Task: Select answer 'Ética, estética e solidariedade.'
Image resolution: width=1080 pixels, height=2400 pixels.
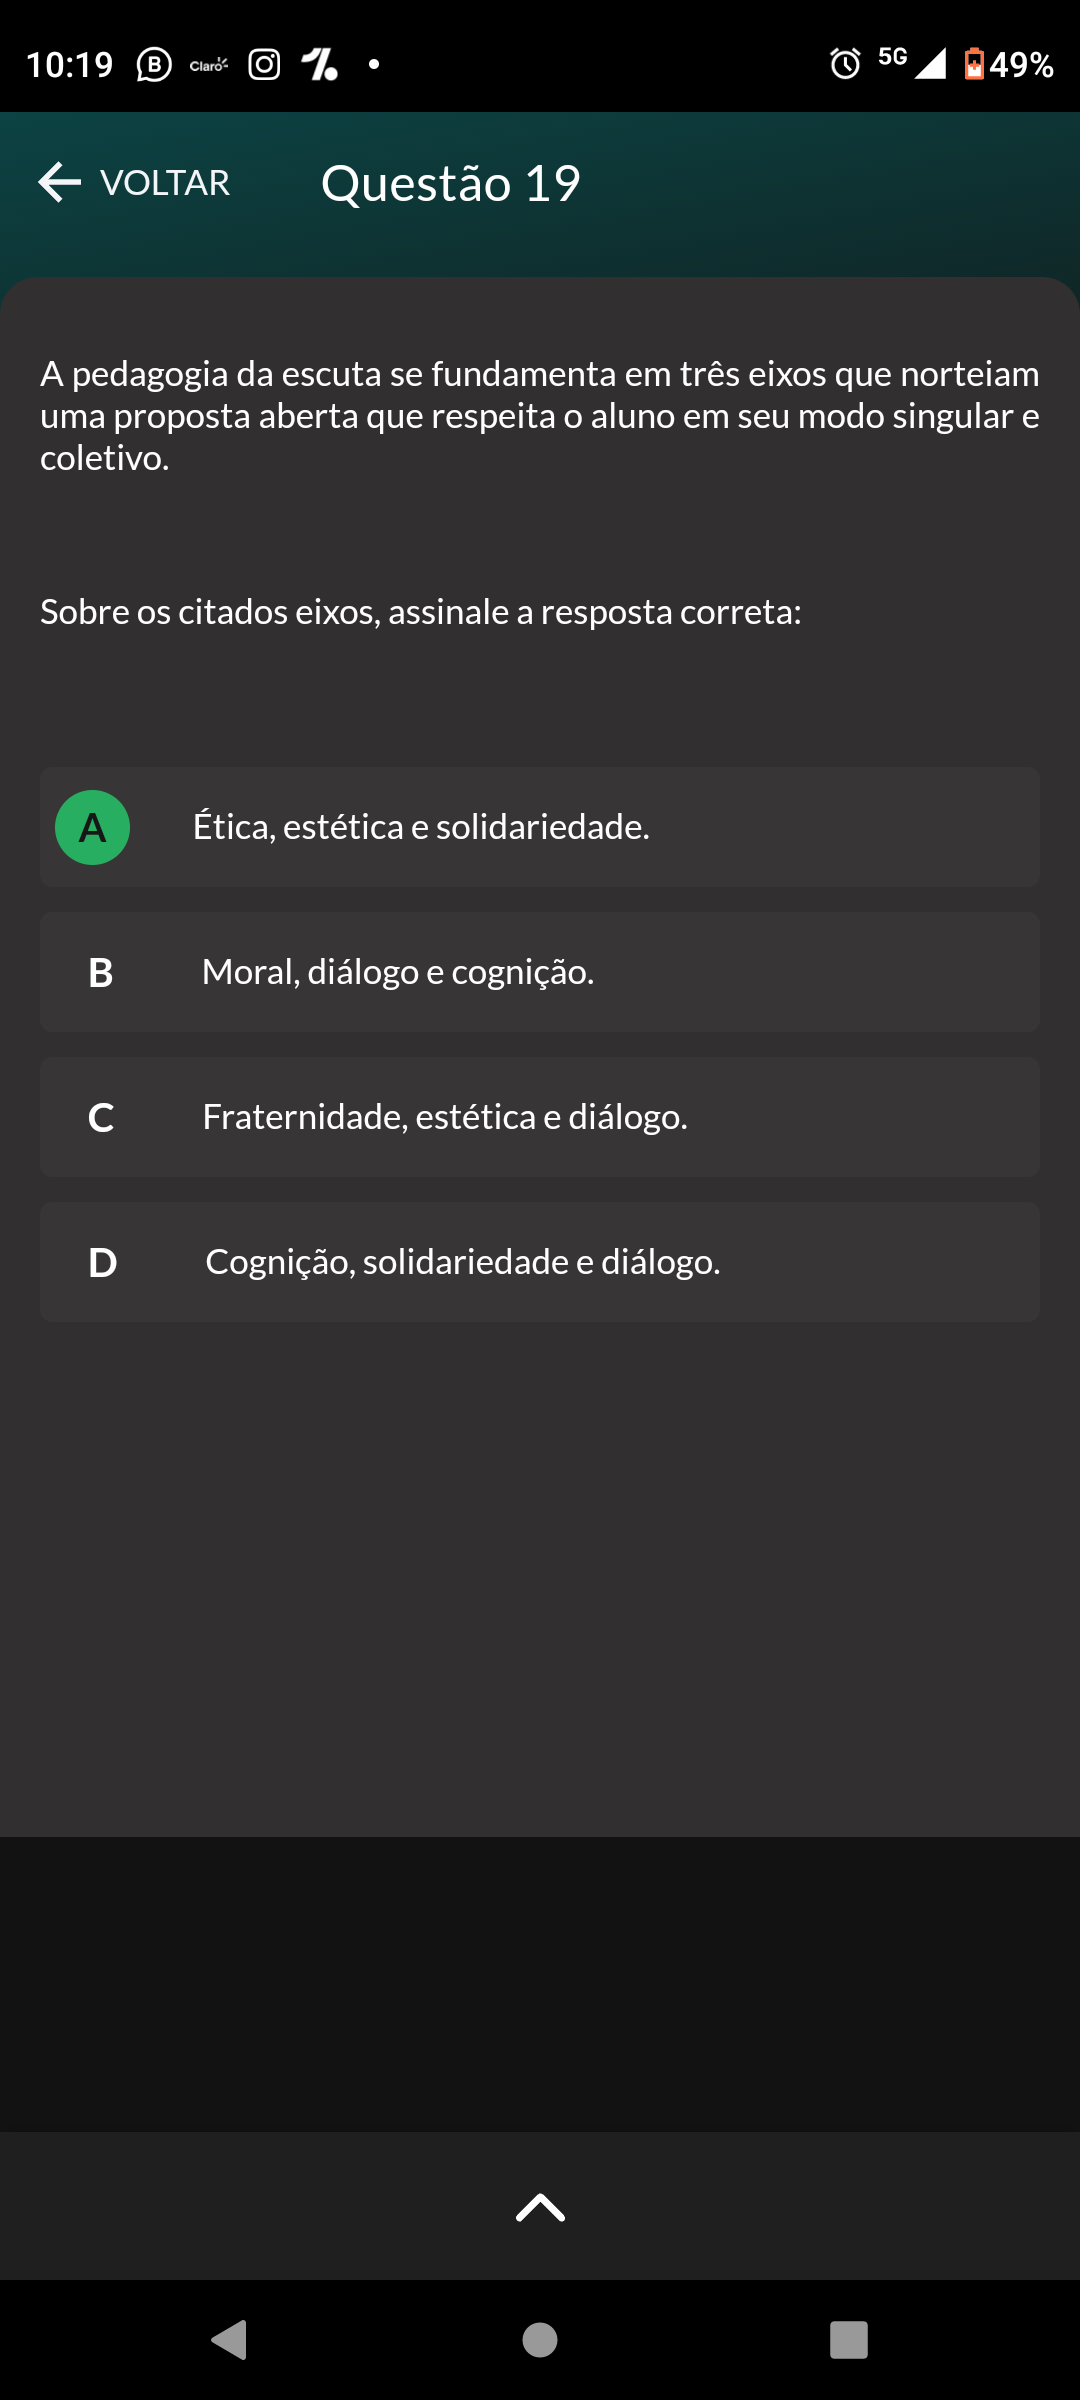Action: point(421,827)
